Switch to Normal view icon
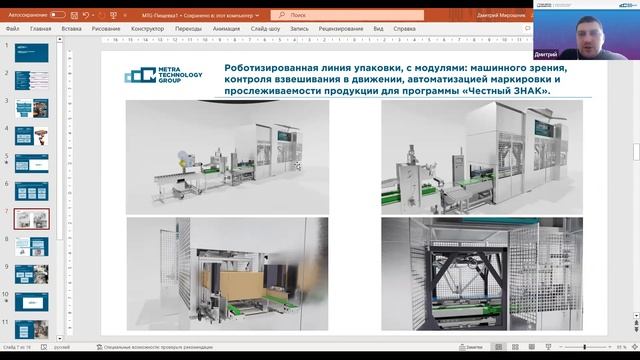 [x=499, y=347]
